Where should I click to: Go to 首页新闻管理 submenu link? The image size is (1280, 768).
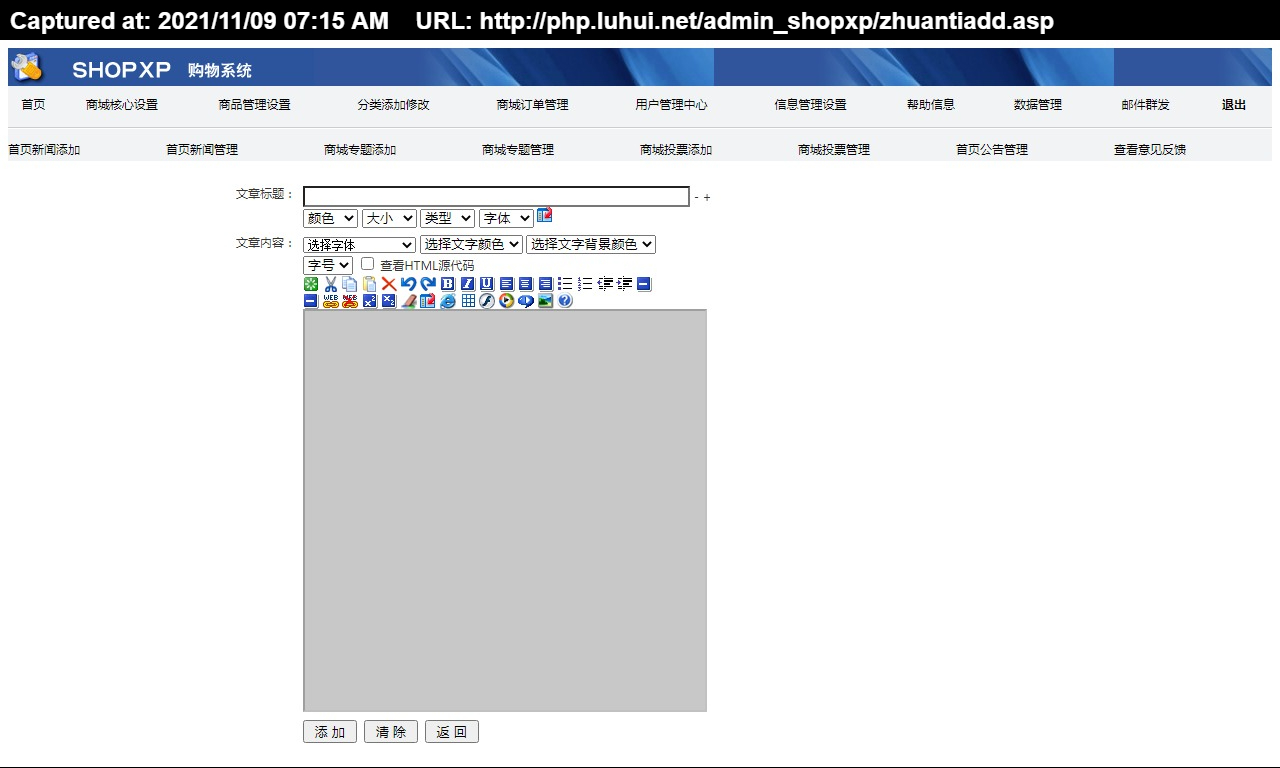coord(202,150)
